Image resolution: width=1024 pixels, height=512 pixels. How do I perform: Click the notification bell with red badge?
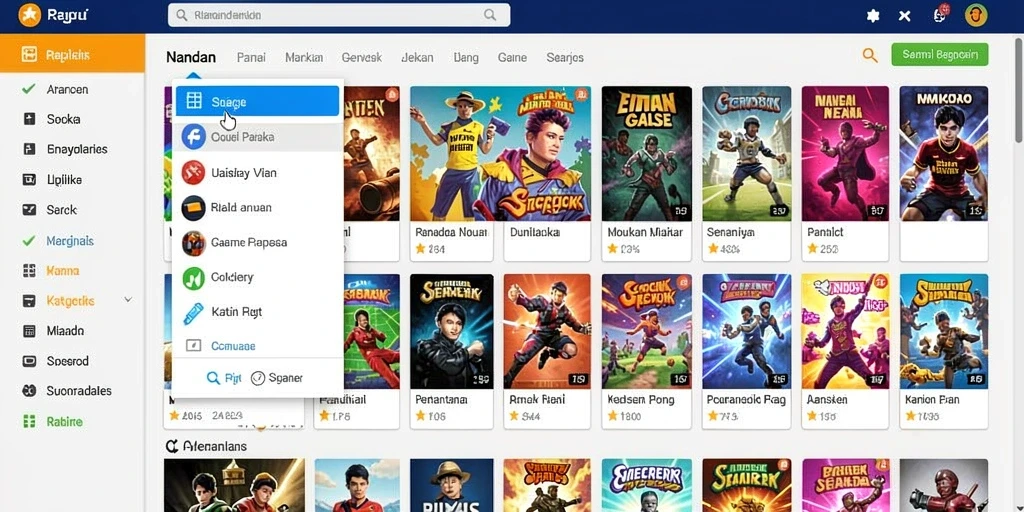[x=940, y=14]
